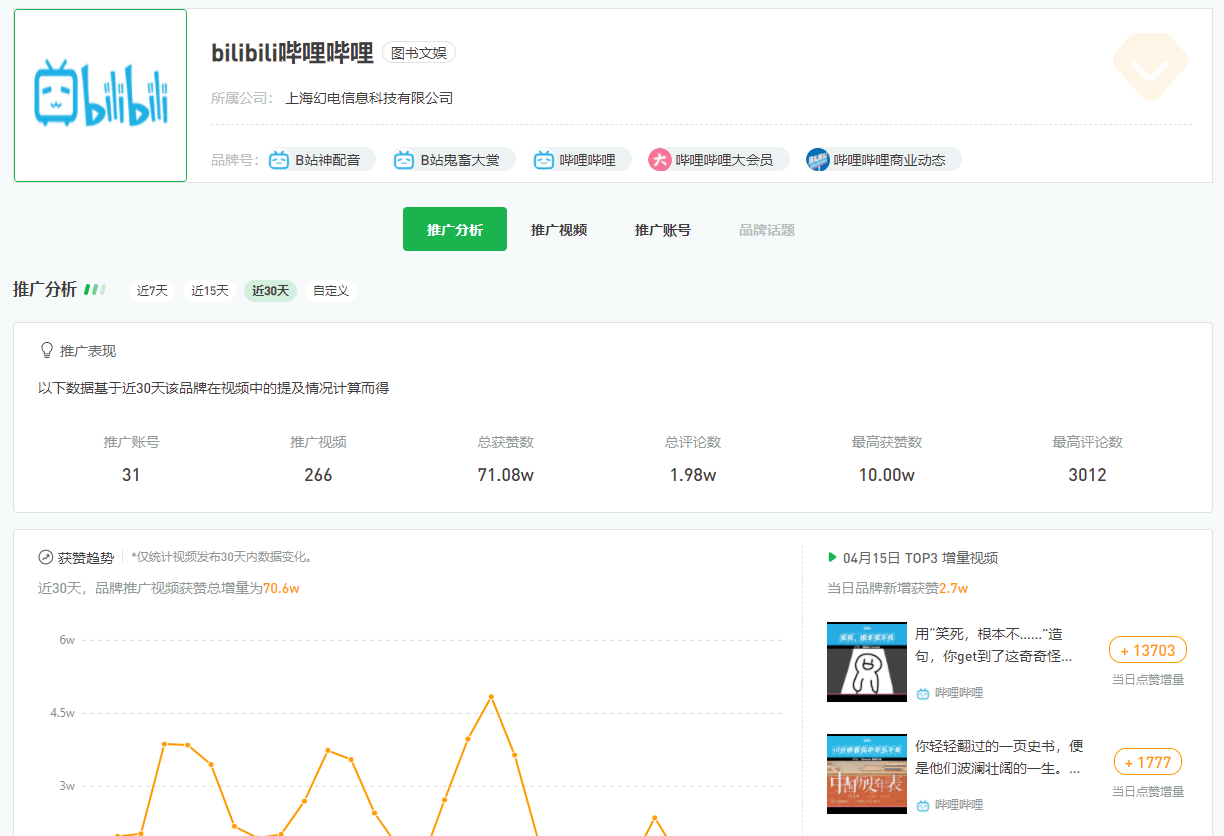Viewport: 1224px width, 836px height.
Task: Click the 哔哩哔哩商业动态 avatar icon
Action: click(x=818, y=159)
